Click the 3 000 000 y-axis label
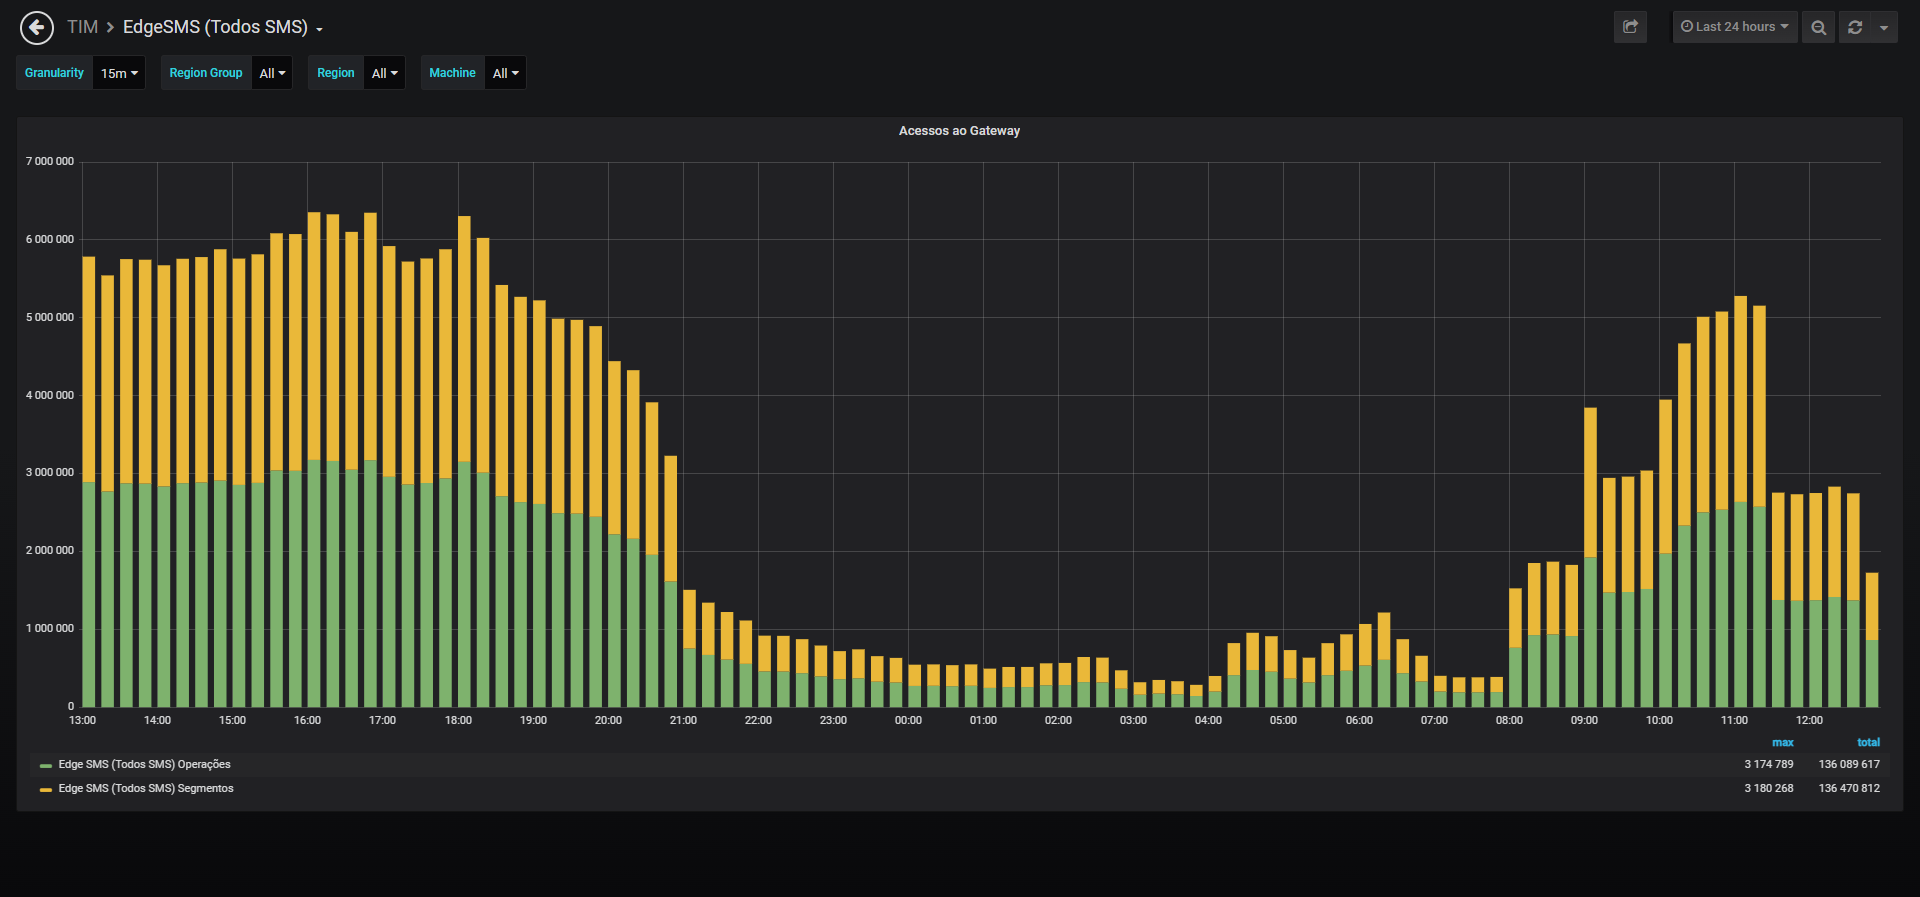Screen dimensions: 1920x897 pos(50,472)
